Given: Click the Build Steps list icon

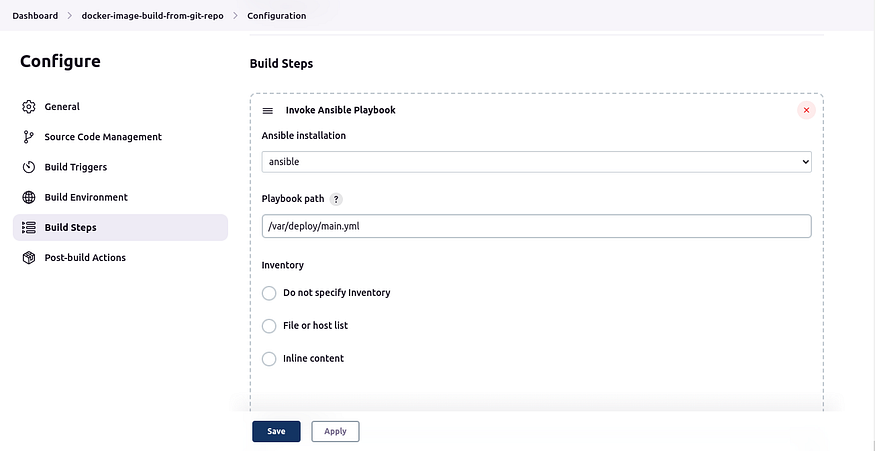Looking at the screenshot, I should pyautogui.click(x=29, y=228).
